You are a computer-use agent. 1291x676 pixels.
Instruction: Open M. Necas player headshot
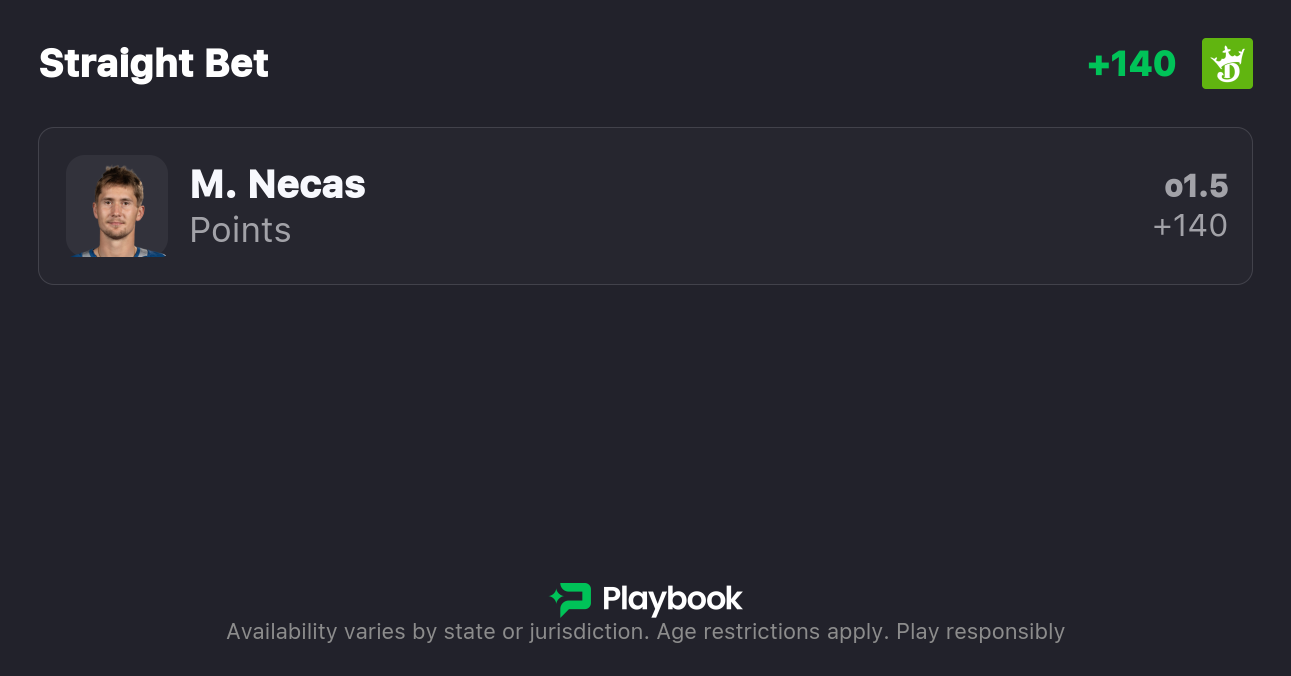(117, 206)
